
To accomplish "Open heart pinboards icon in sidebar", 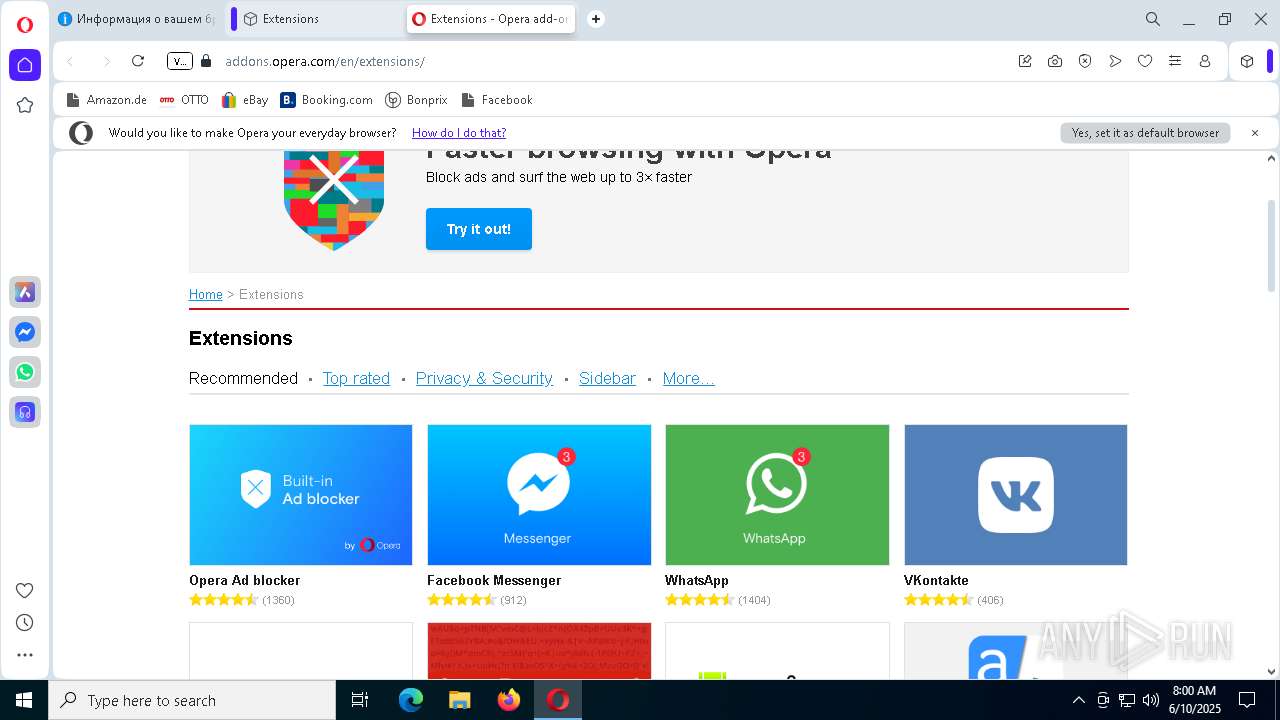I will (x=25, y=590).
